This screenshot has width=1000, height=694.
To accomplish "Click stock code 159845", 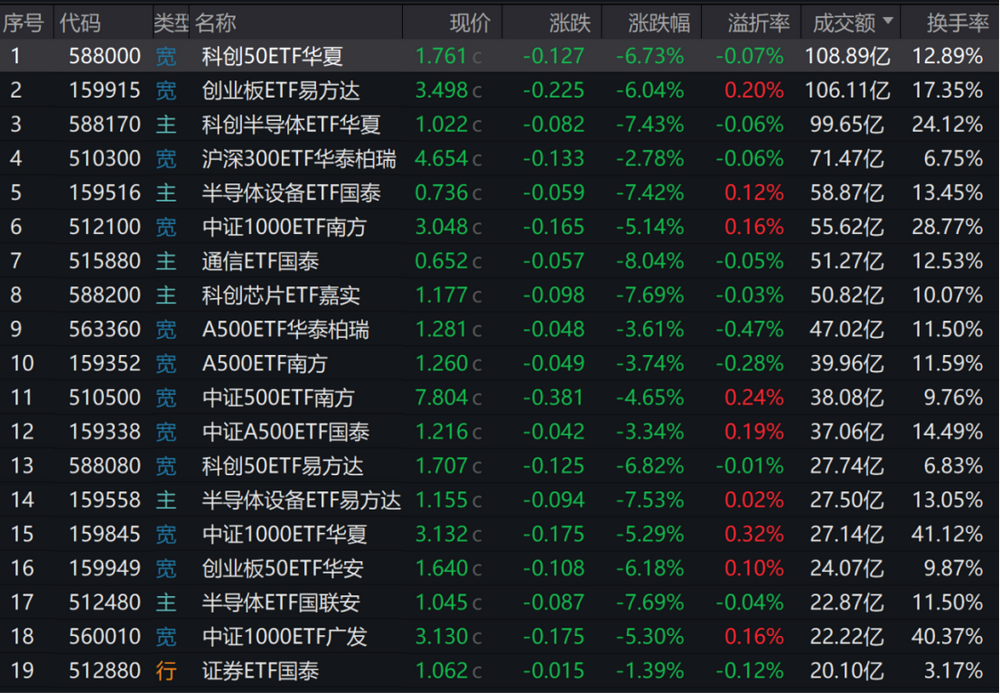I will (105, 535).
